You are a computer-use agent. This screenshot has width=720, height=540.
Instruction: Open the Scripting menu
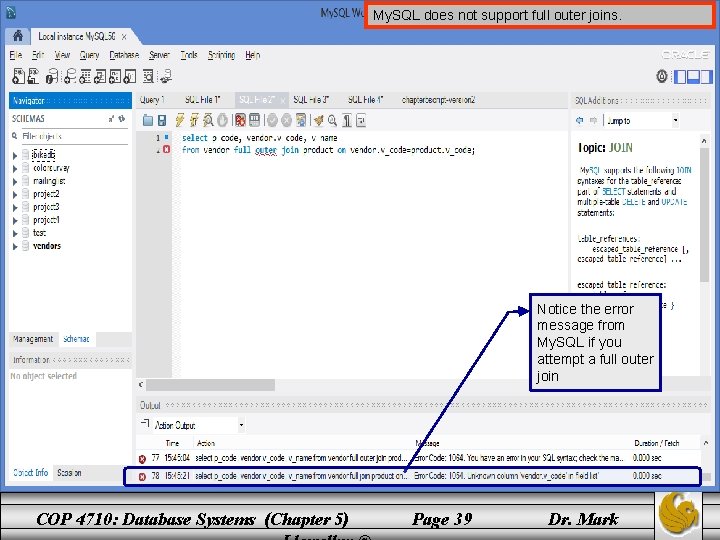(x=221, y=55)
